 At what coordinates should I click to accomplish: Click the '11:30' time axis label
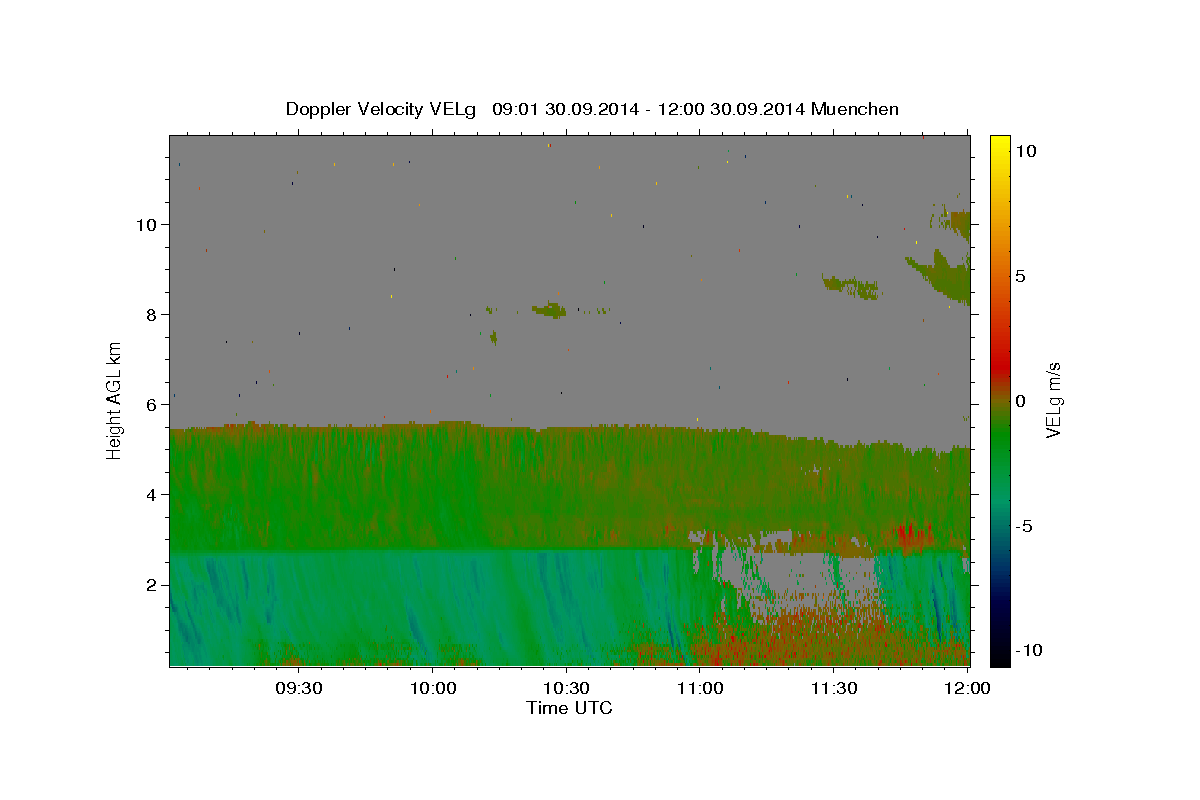tap(834, 688)
